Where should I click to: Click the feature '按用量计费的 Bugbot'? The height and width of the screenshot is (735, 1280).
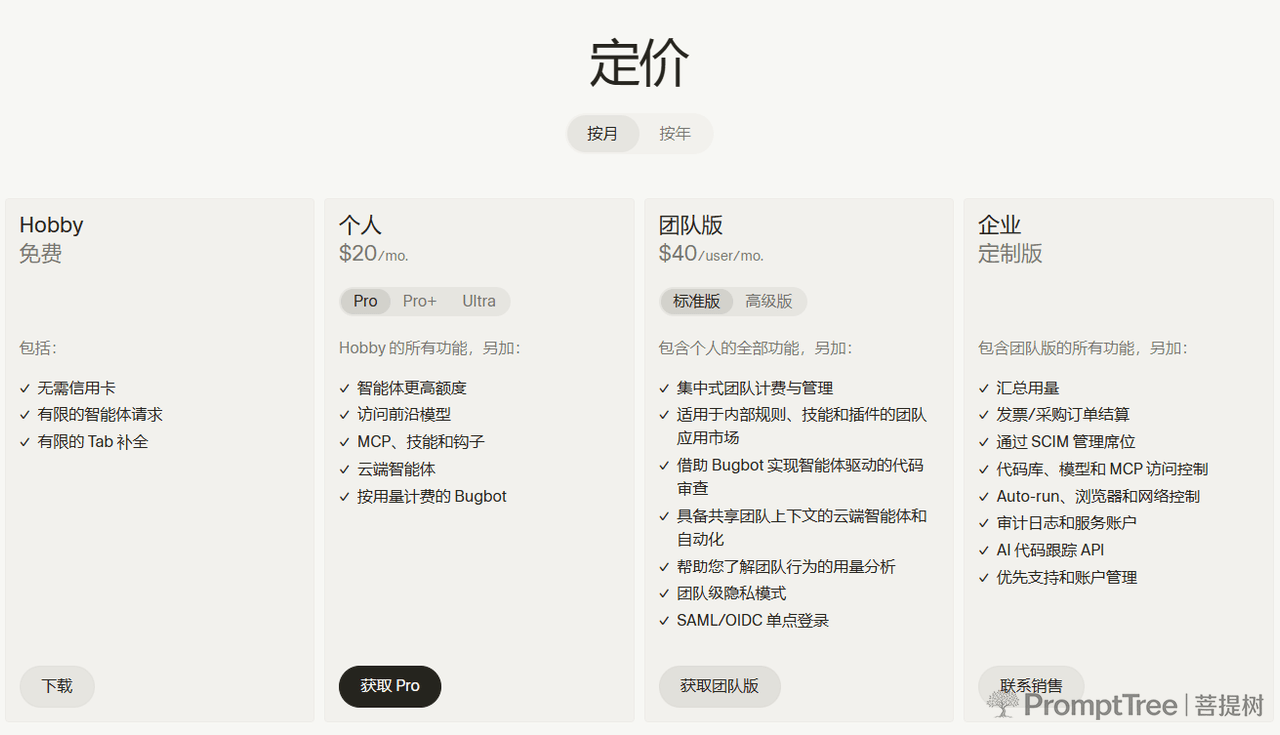pos(432,496)
